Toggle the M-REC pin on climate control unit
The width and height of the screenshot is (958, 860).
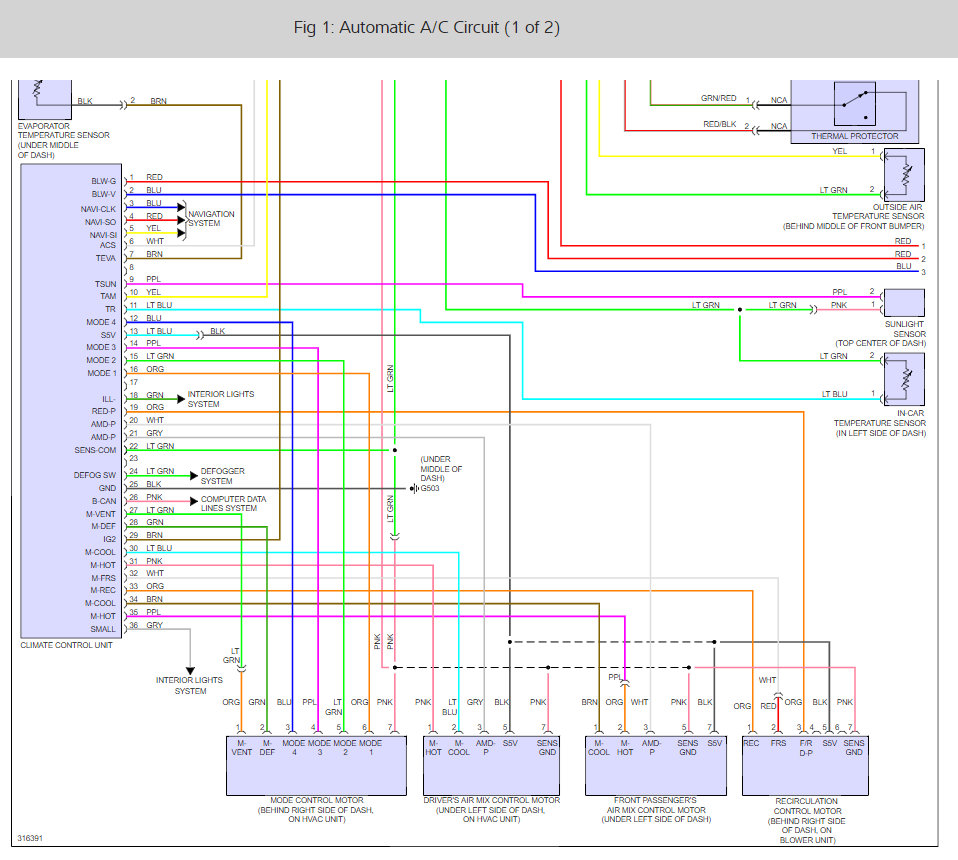pos(101,588)
